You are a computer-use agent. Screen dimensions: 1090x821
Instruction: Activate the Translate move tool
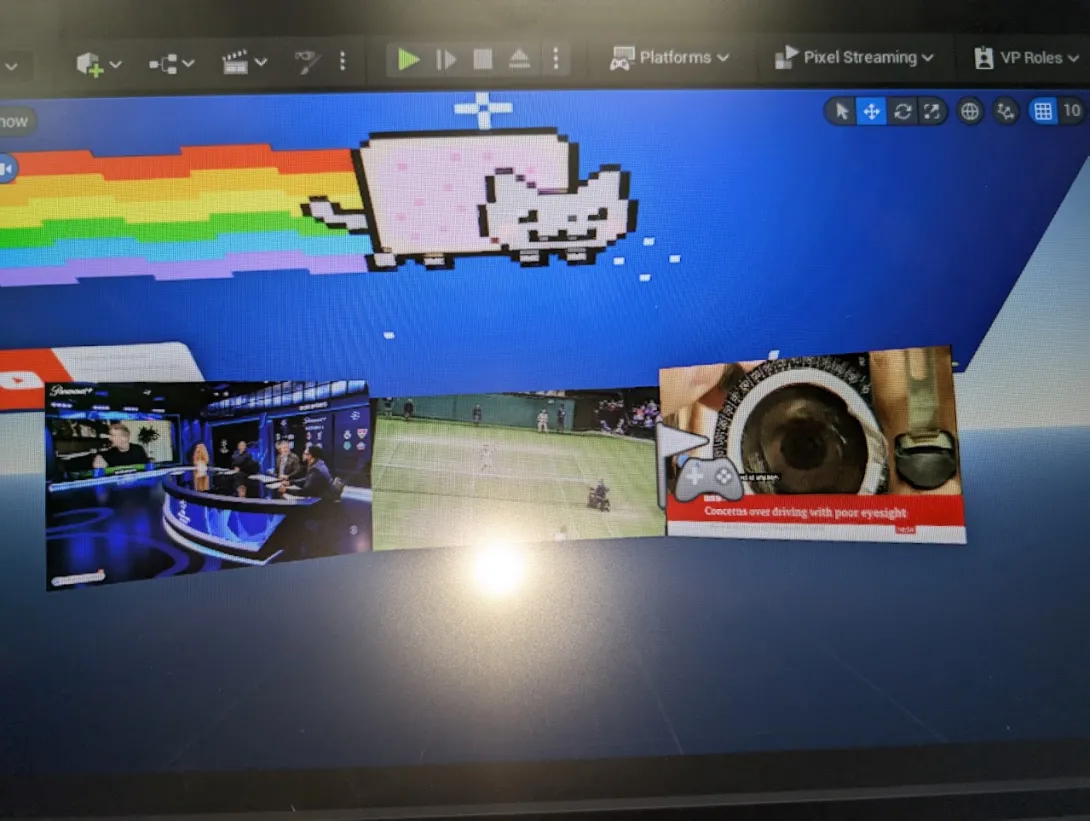[871, 111]
